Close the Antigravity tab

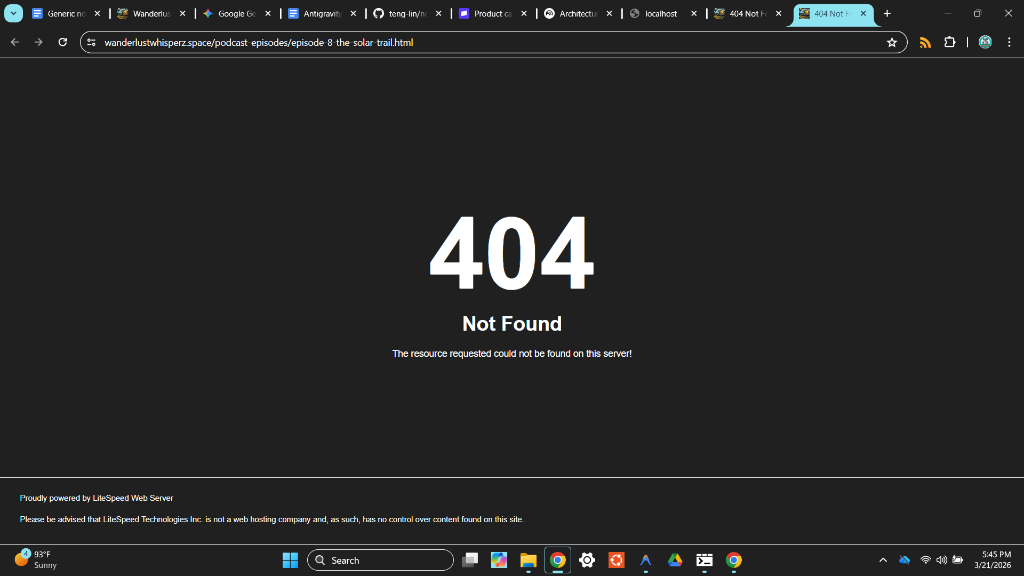coord(353,14)
